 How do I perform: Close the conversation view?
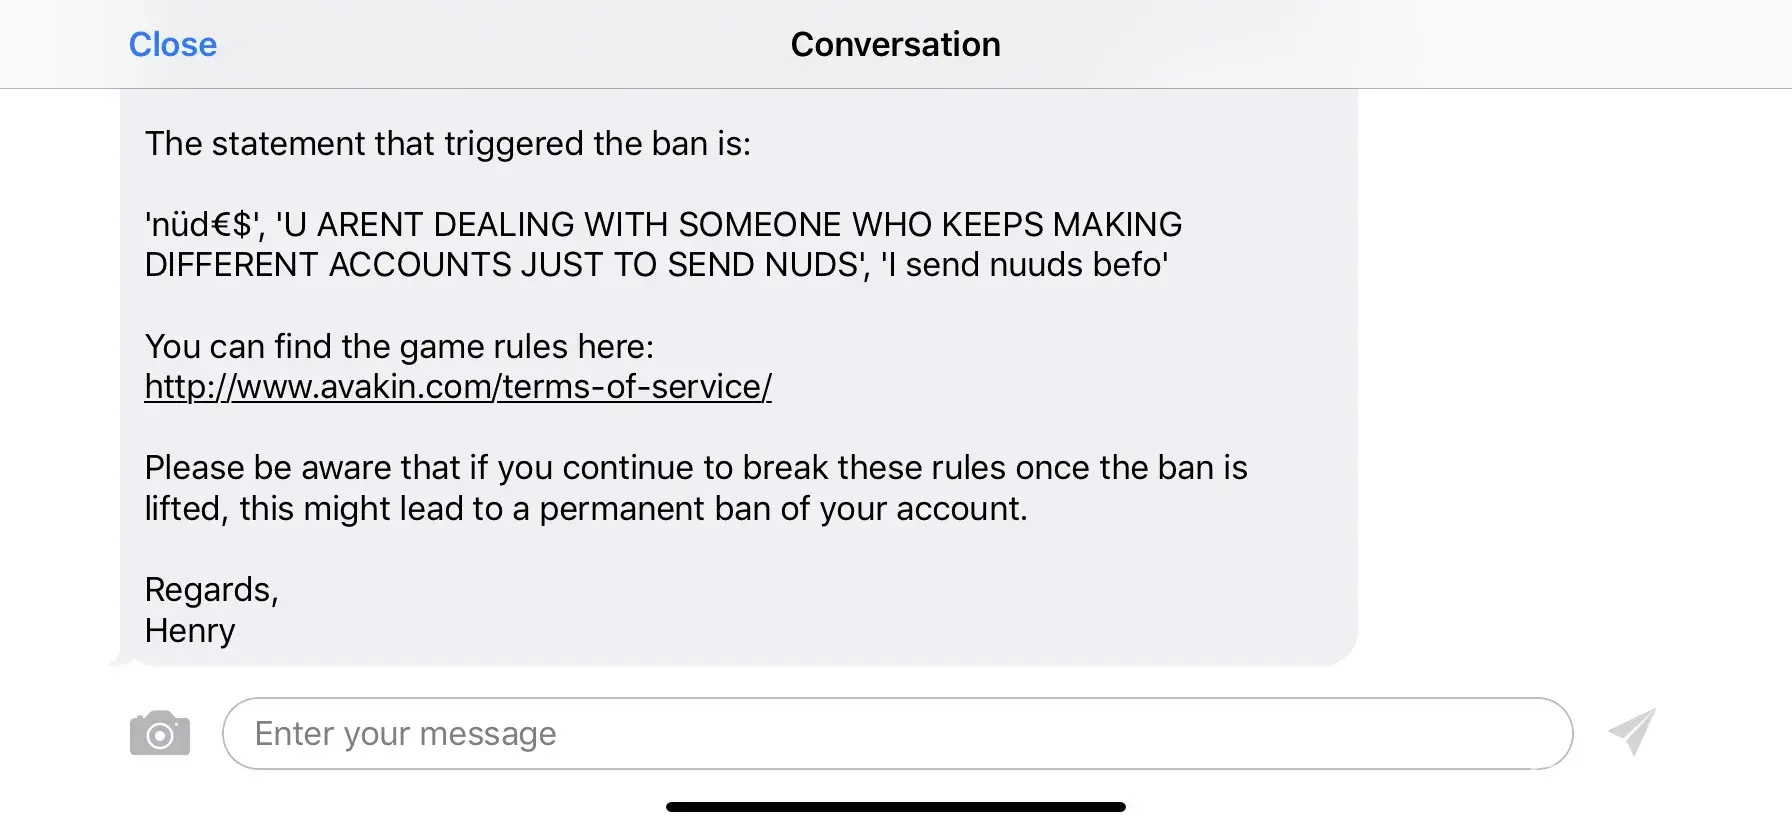[173, 45]
